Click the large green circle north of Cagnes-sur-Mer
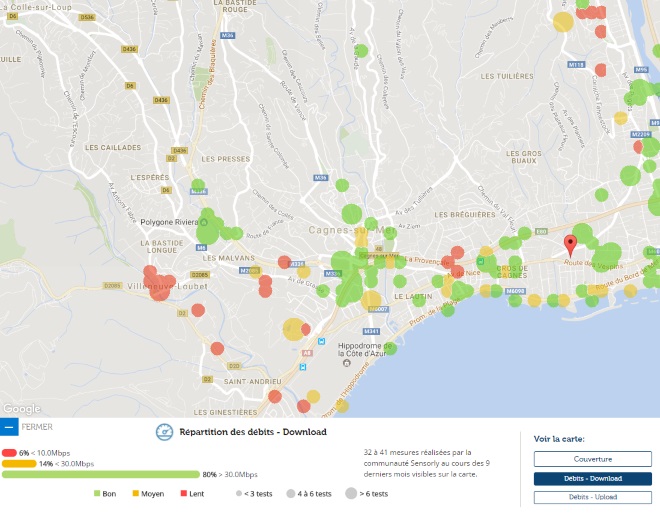The width and height of the screenshot is (660, 518). (x=351, y=213)
